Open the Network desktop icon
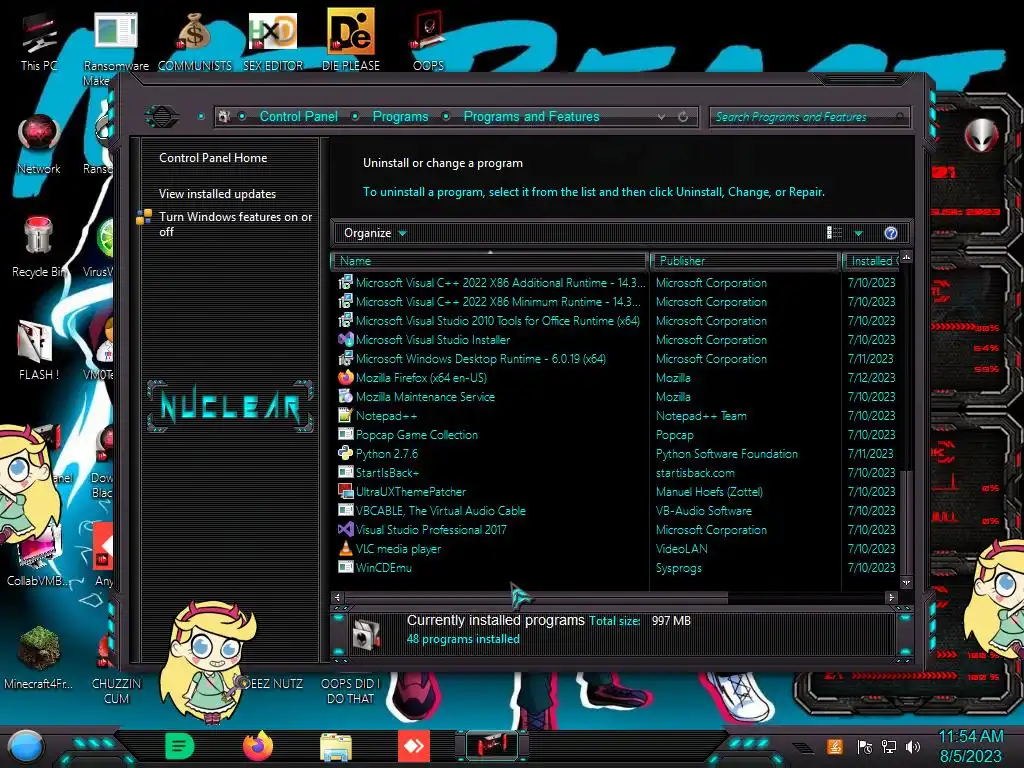This screenshot has height=768, width=1024. coord(39,144)
